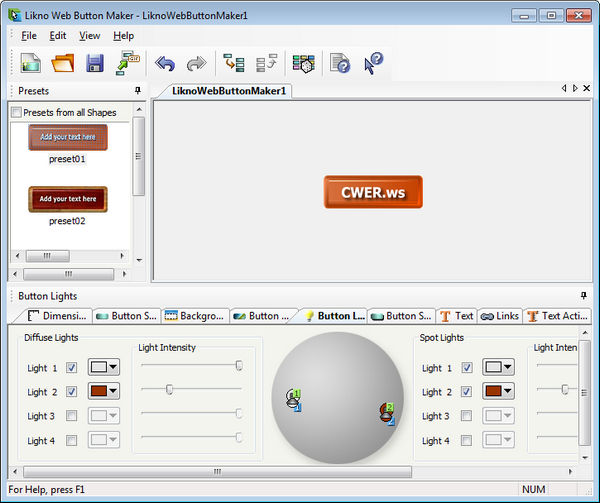Adjust Diffuse Light 2 intensity slider handle
This screenshot has height=503, width=600.
pyautogui.click(x=170, y=389)
